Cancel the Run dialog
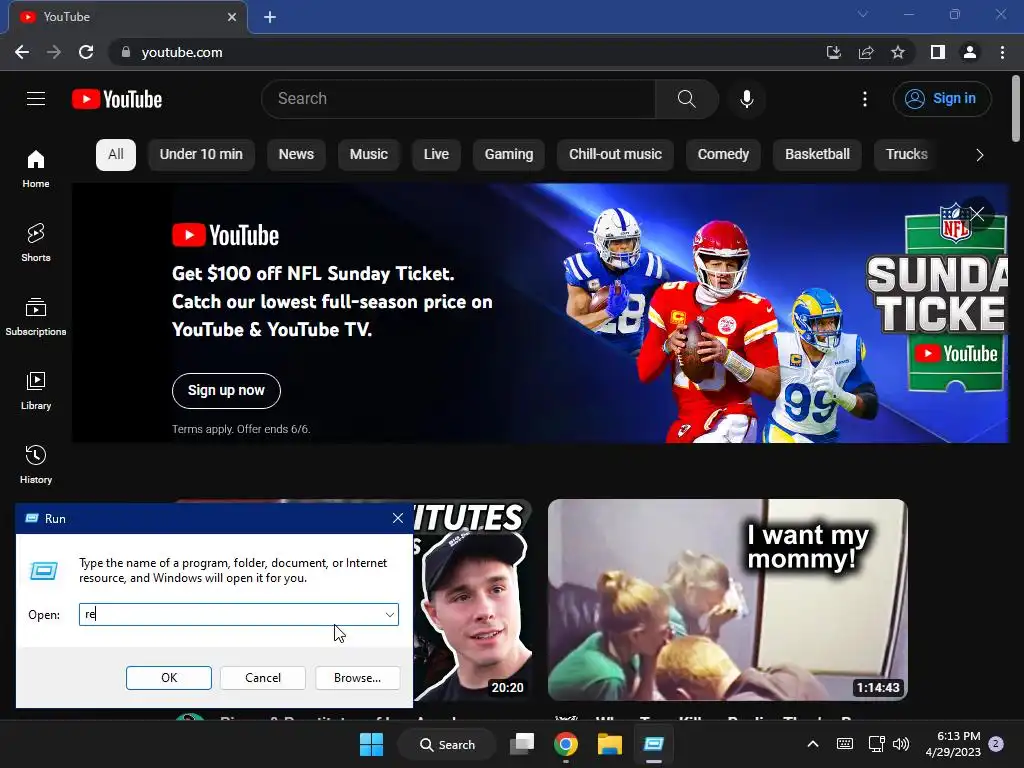 tap(263, 678)
